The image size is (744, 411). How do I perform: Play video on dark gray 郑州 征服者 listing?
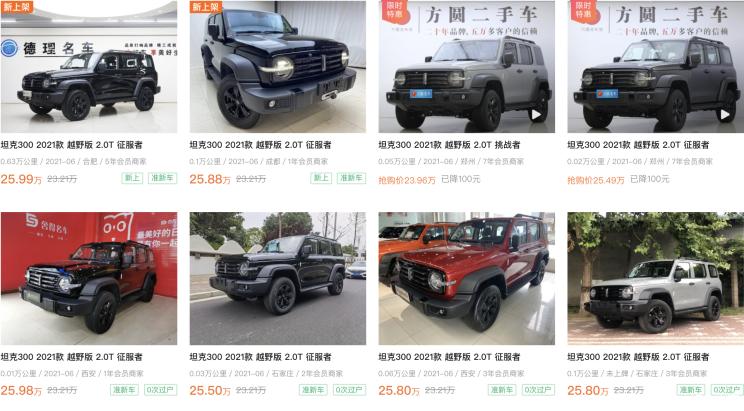725,114
